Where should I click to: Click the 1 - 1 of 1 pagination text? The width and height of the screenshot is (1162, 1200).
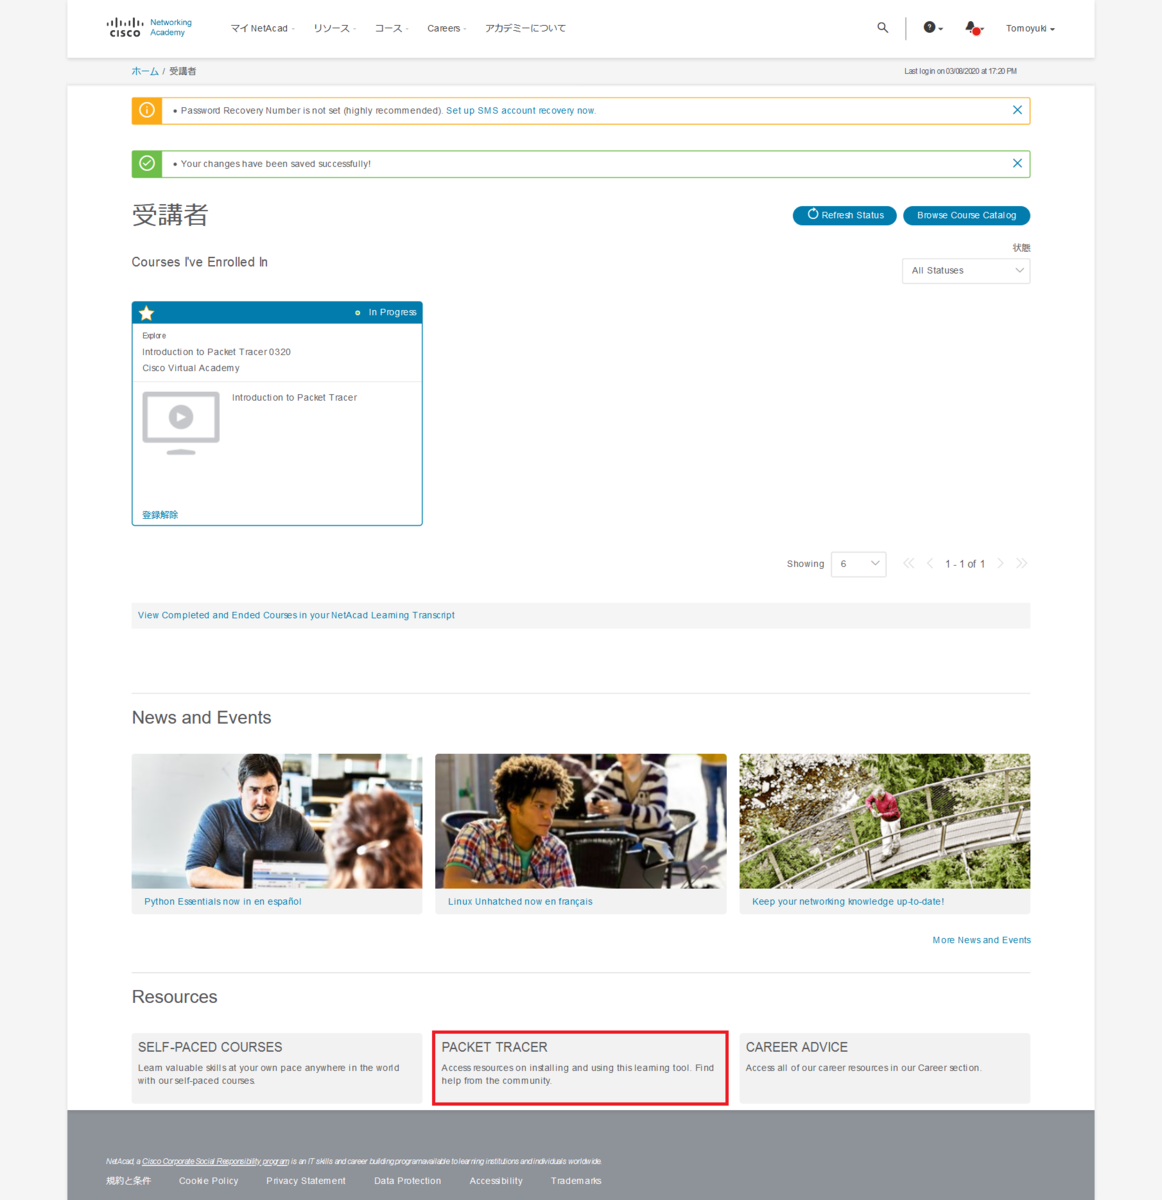(965, 564)
